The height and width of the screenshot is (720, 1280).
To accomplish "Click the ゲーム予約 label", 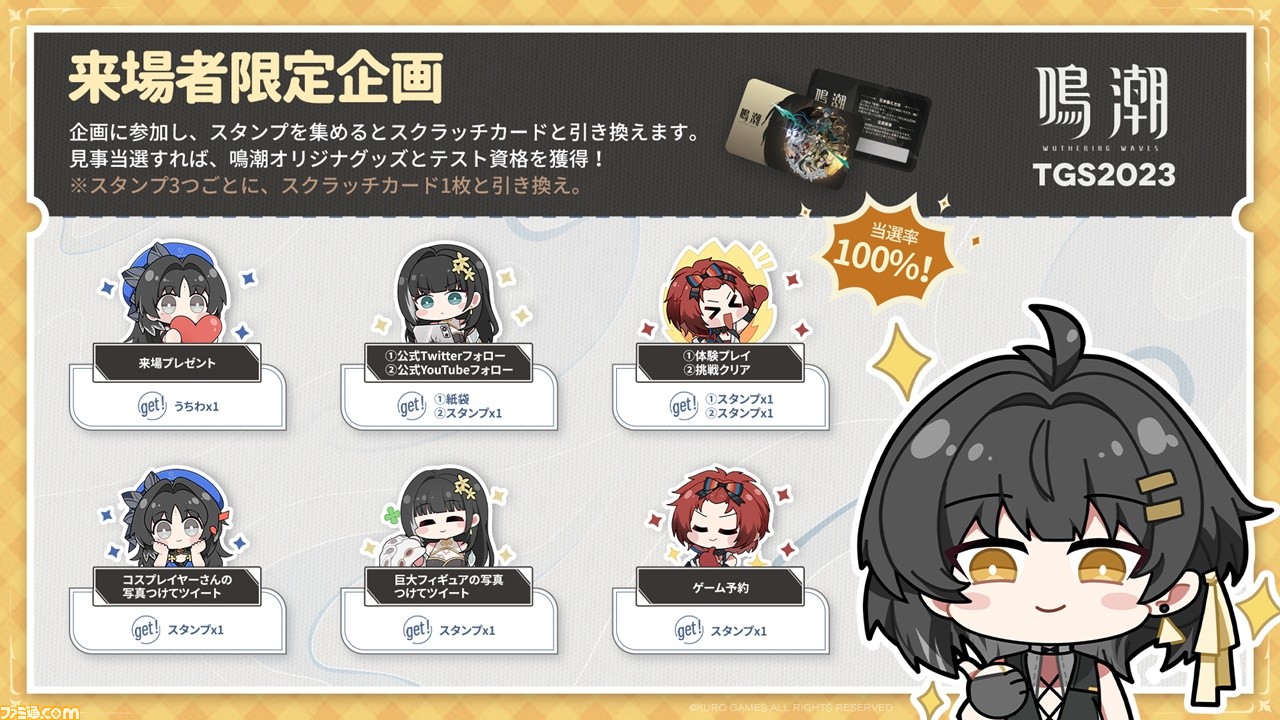I will (x=720, y=587).
